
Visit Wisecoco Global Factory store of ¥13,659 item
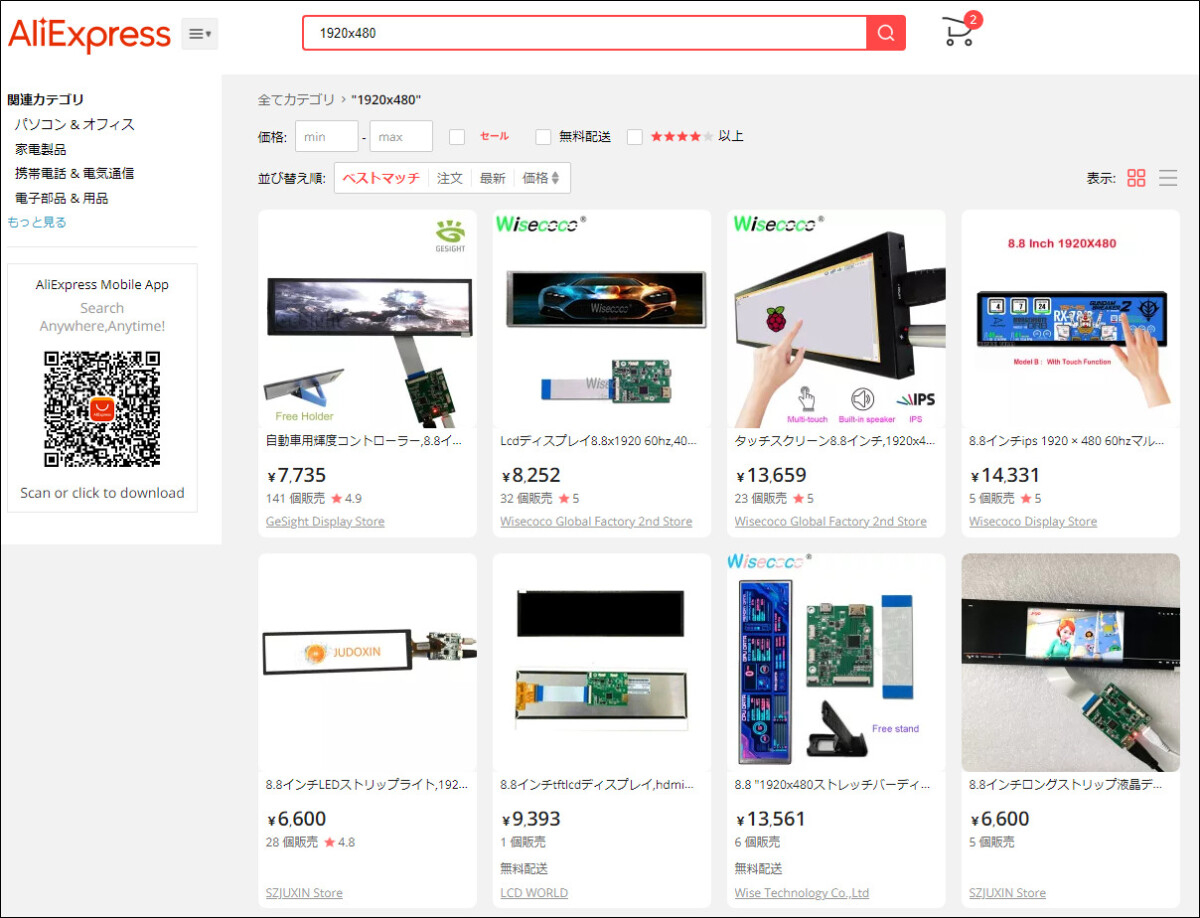(x=830, y=521)
